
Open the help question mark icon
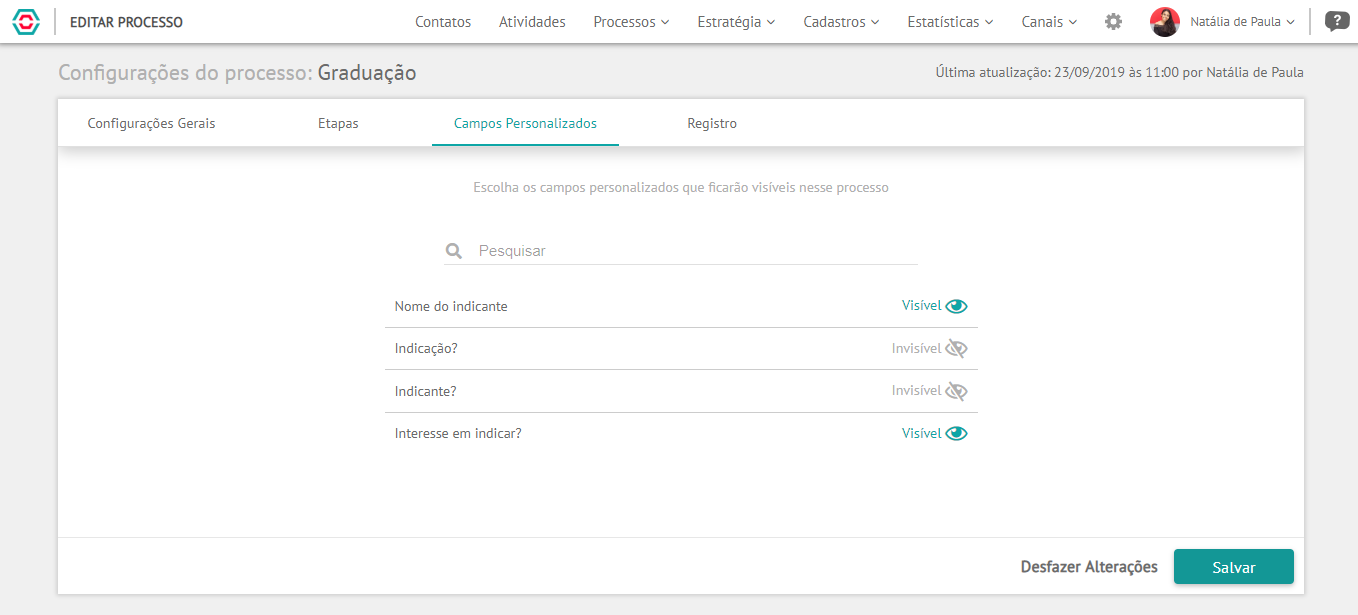[x=1337, y=21]
